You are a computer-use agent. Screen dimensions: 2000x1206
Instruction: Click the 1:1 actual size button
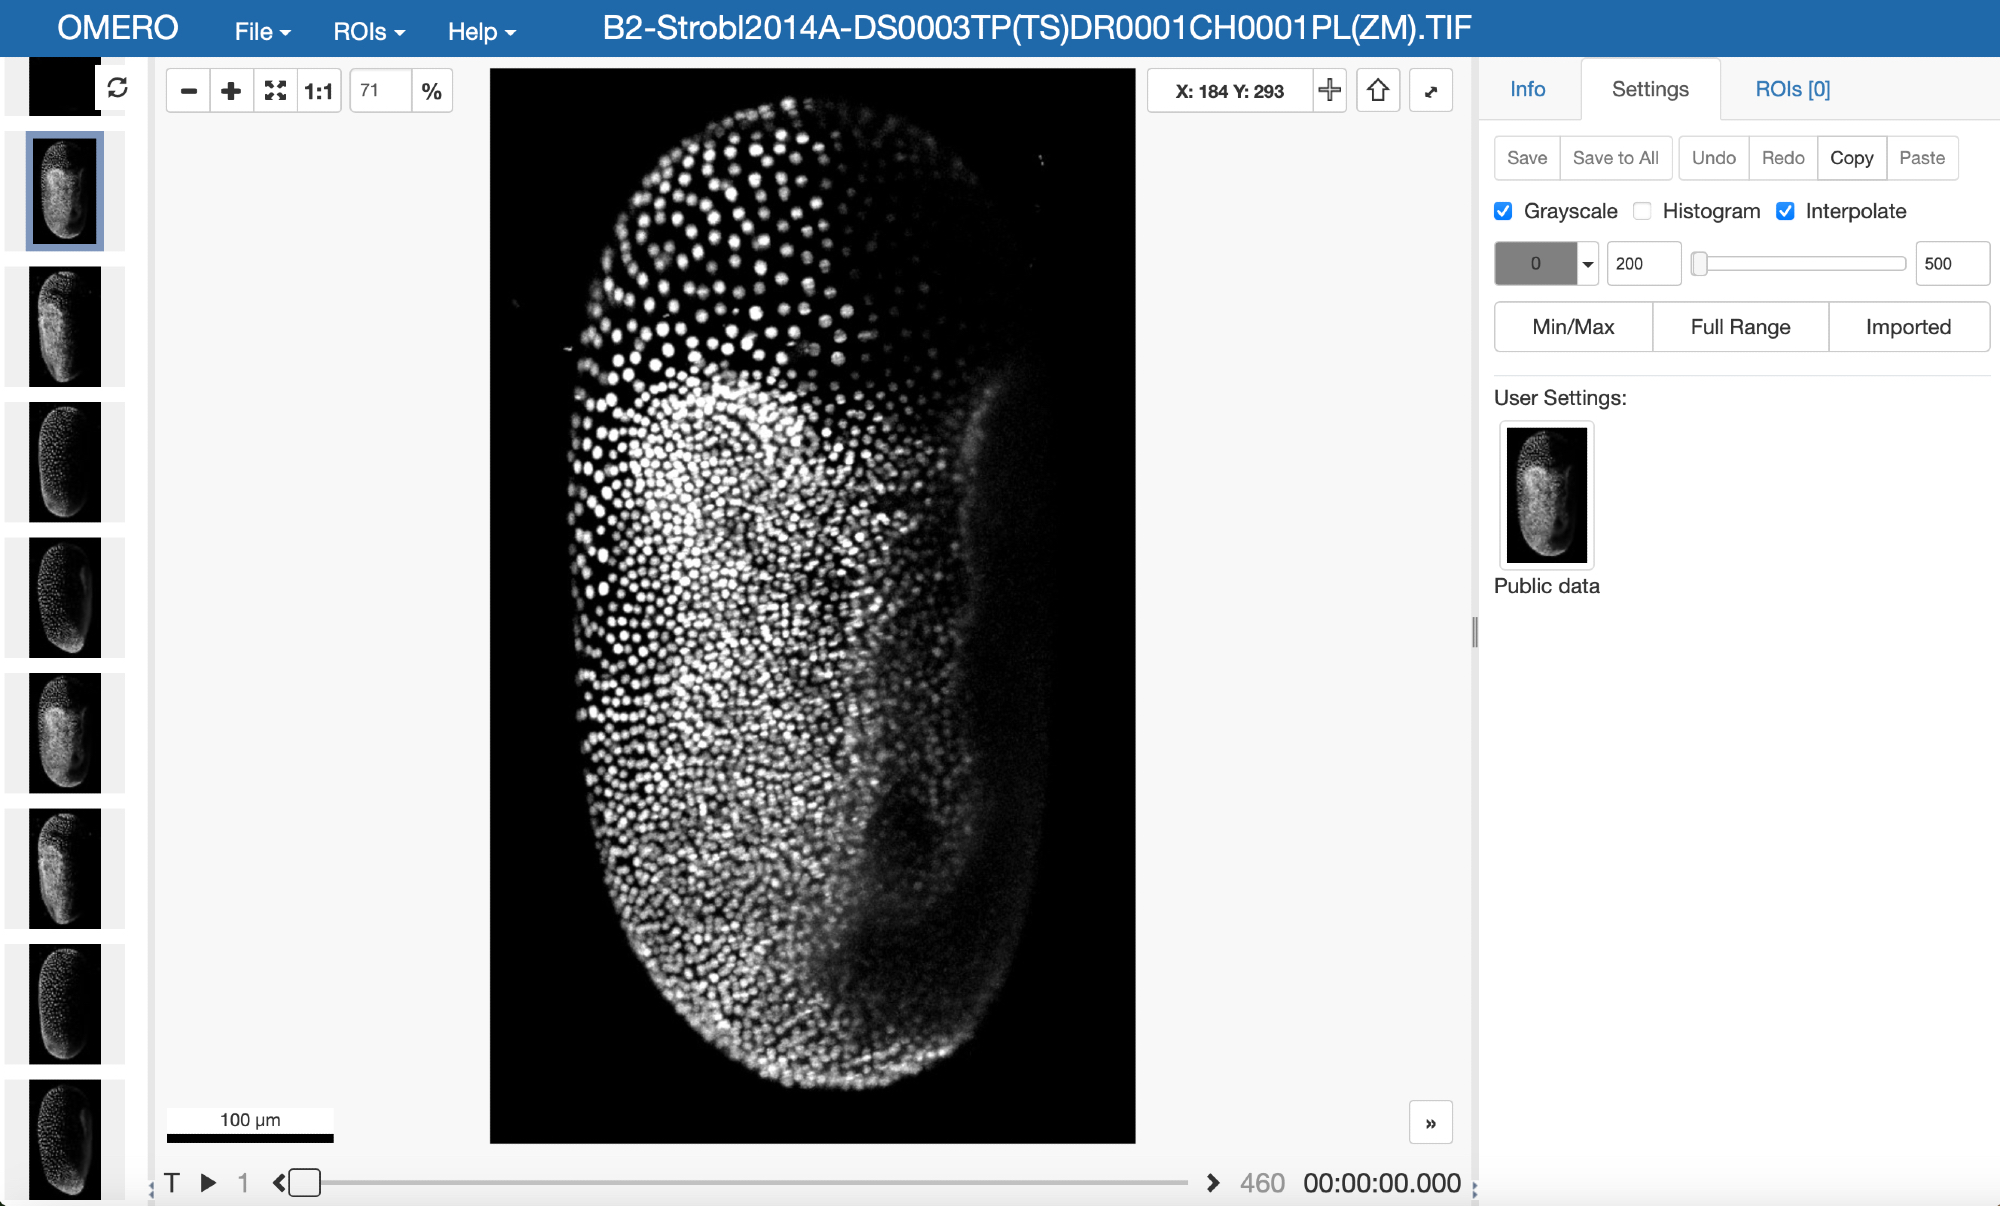pos(318,91)
